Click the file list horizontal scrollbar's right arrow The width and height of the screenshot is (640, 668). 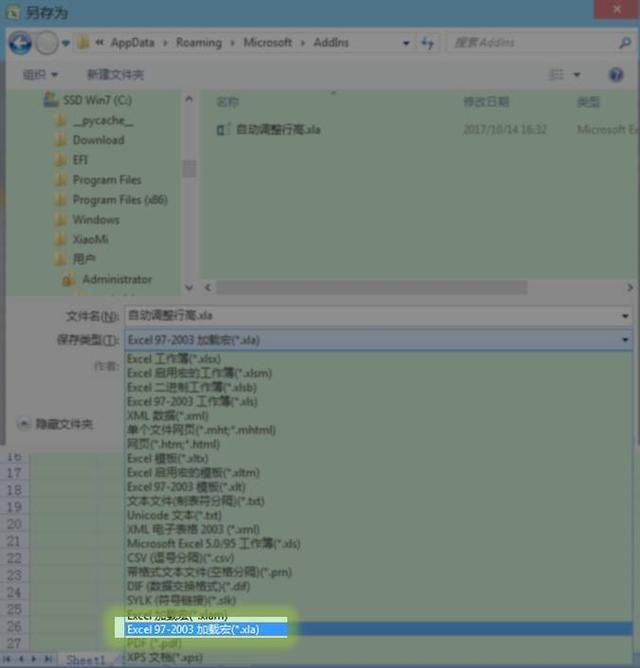[629, 288]
